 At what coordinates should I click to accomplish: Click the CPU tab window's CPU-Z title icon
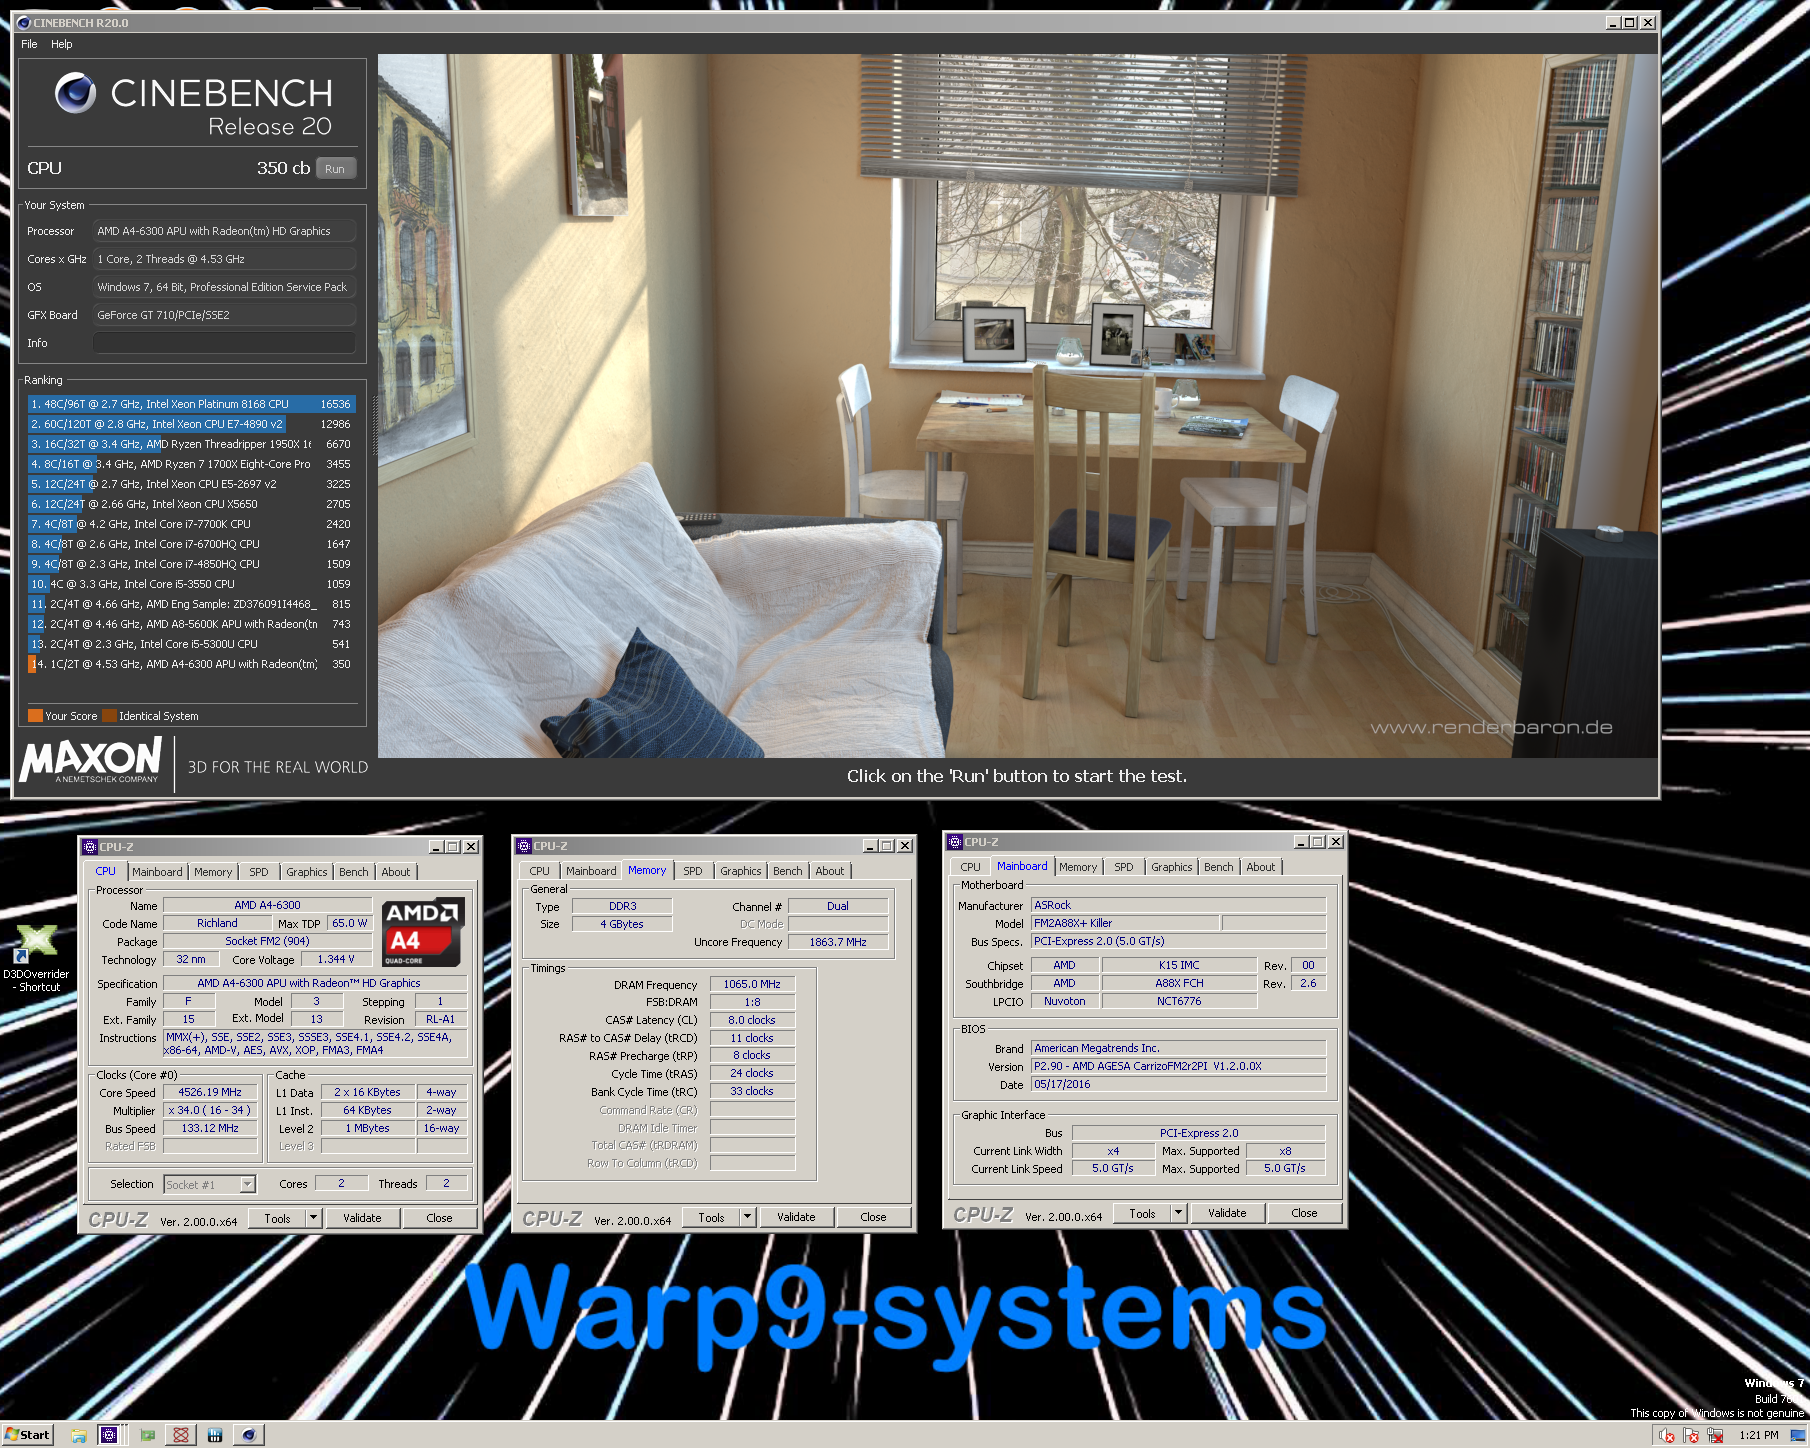90,847
